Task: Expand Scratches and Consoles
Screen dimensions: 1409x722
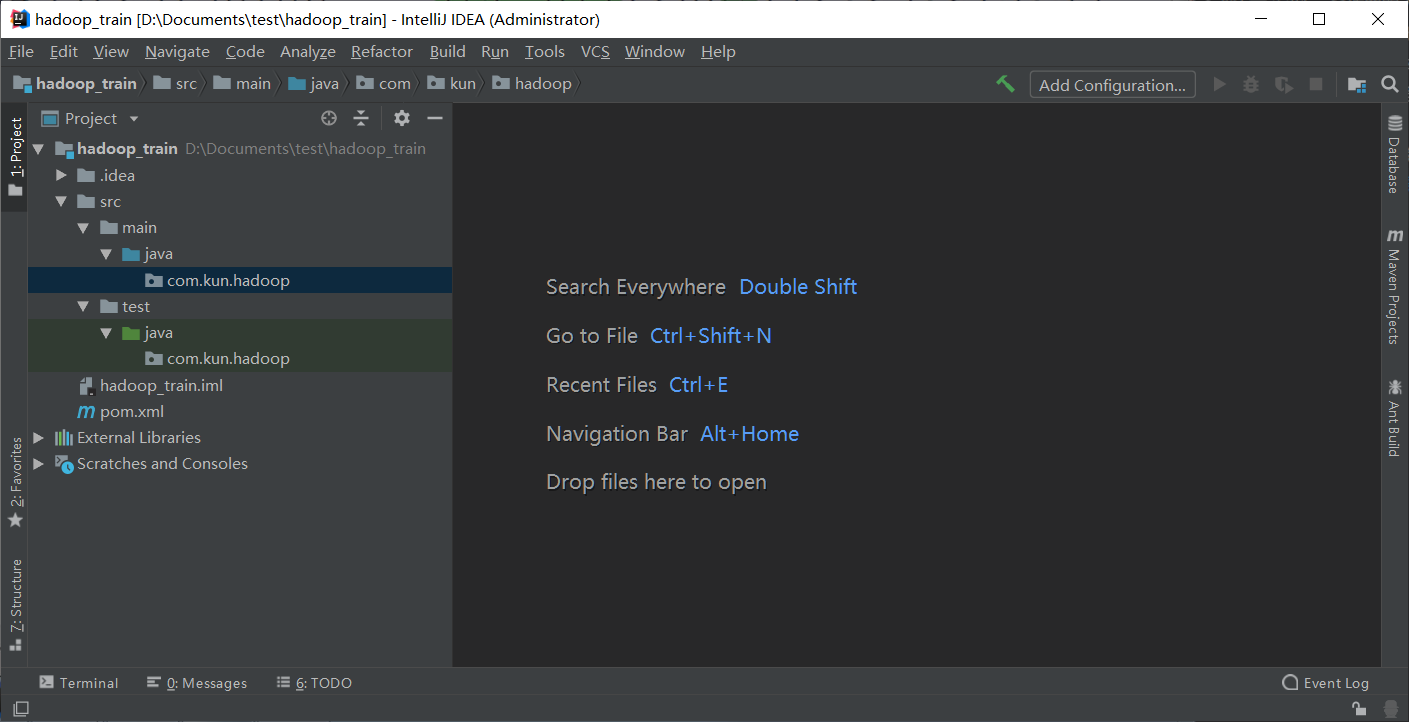Action: 39,464
